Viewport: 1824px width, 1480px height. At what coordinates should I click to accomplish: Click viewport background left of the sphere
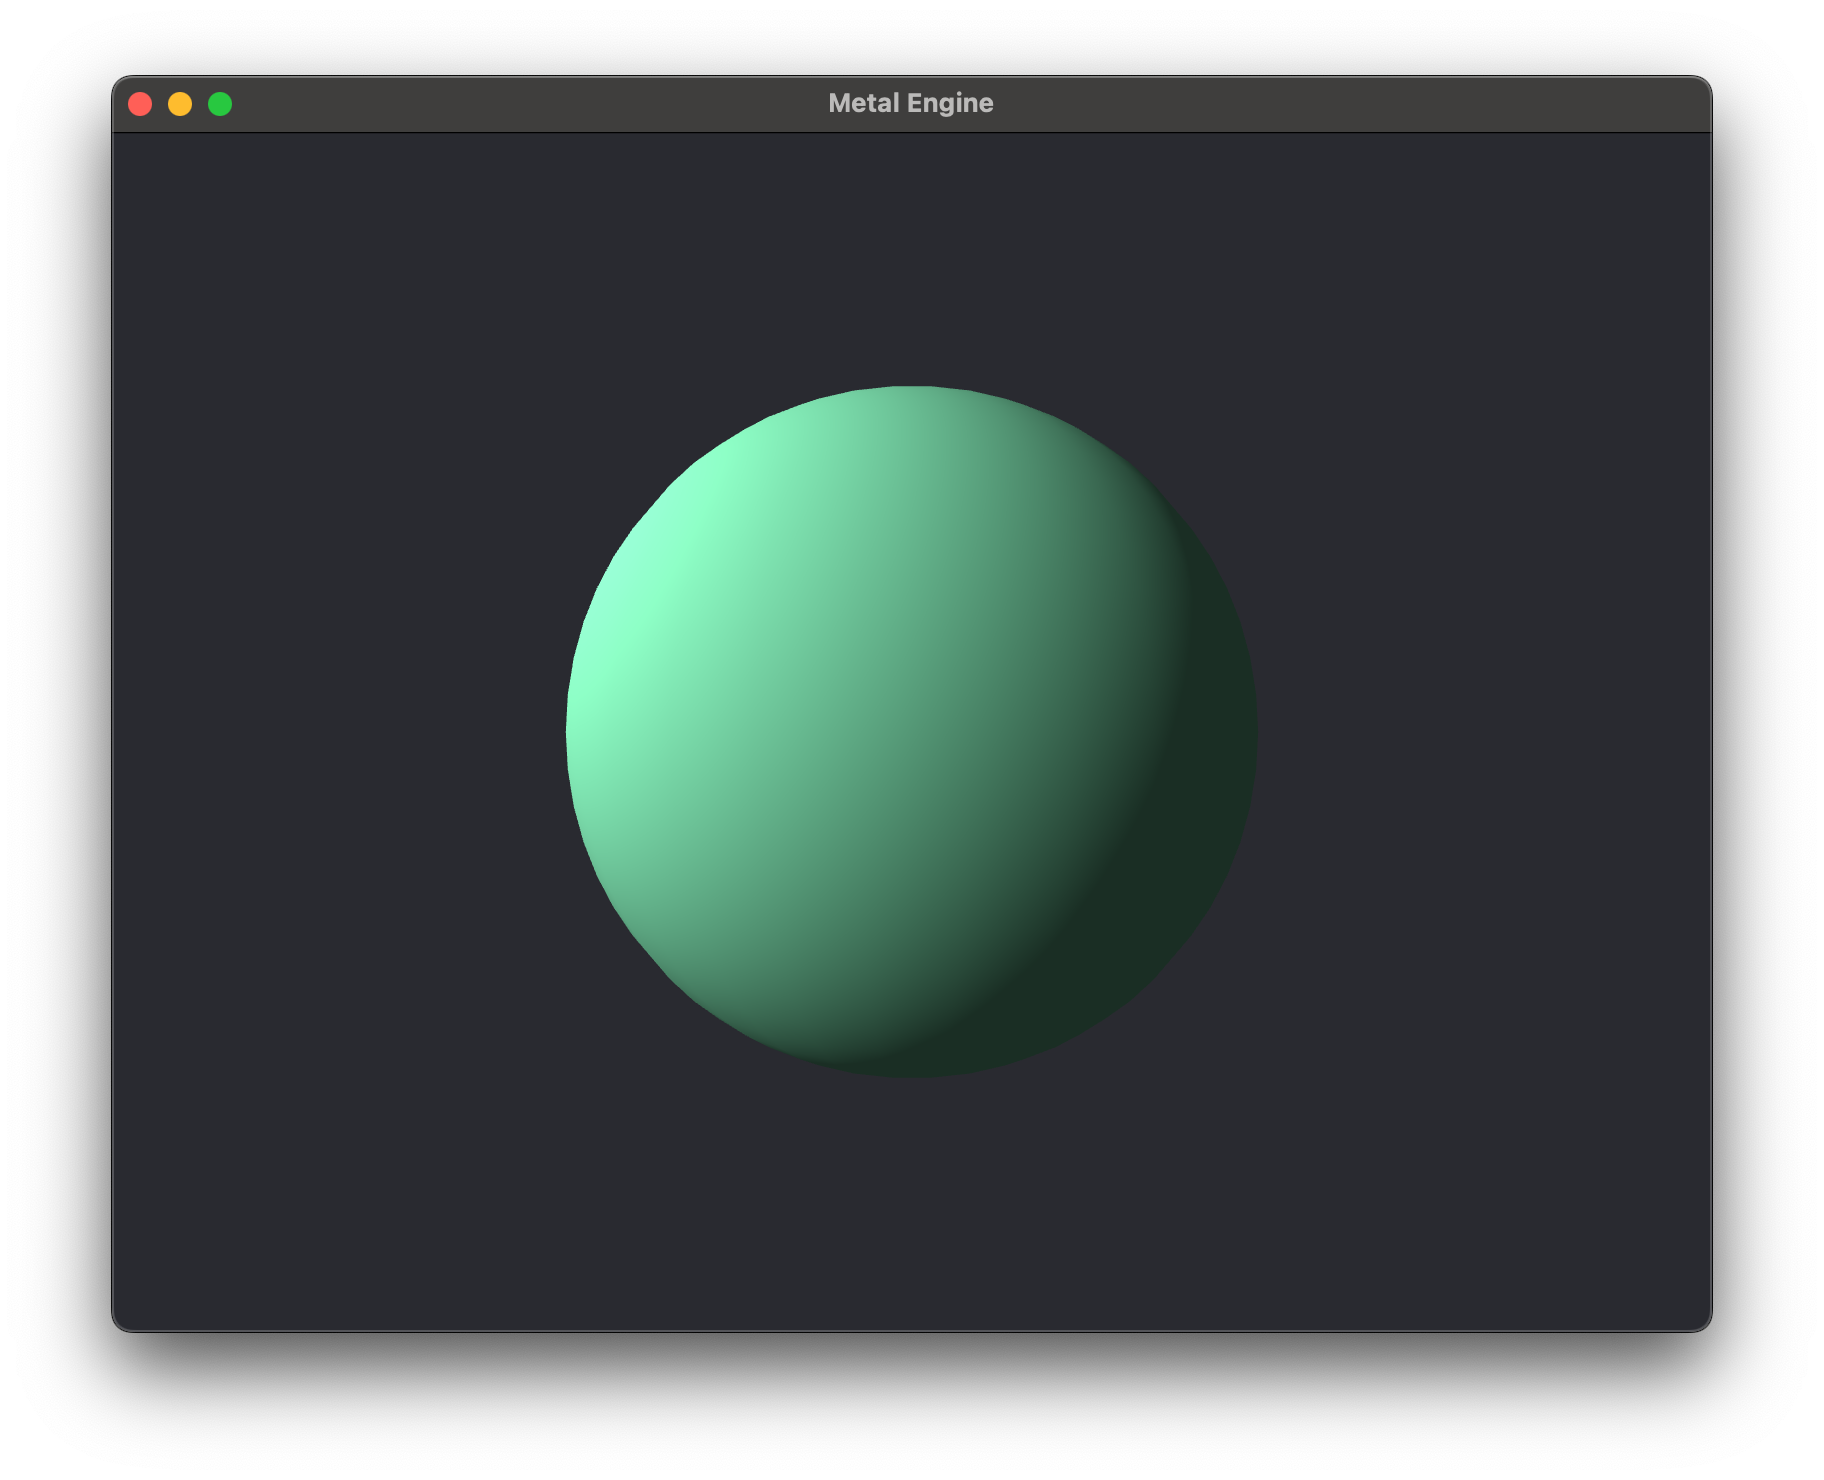[340, 731]
